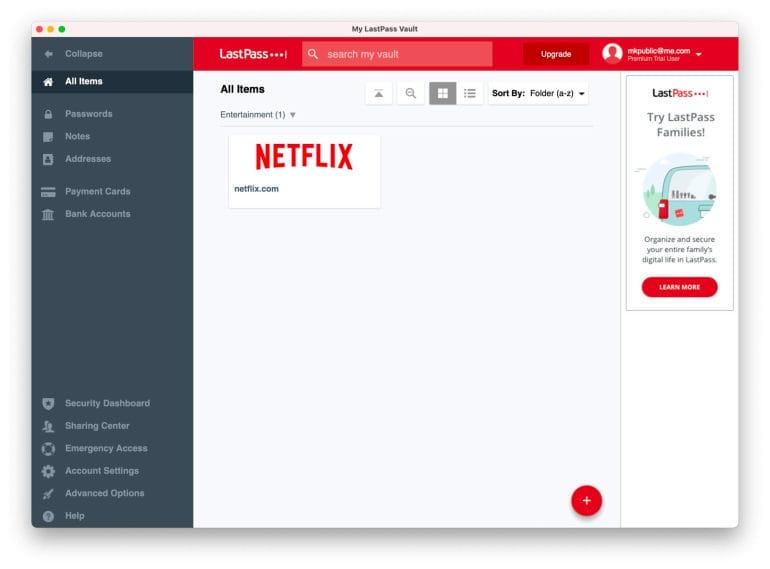The image size is (770, 569).
Task: Open the mkpublic@me.com account menu
Action: [x=653, y=54]
